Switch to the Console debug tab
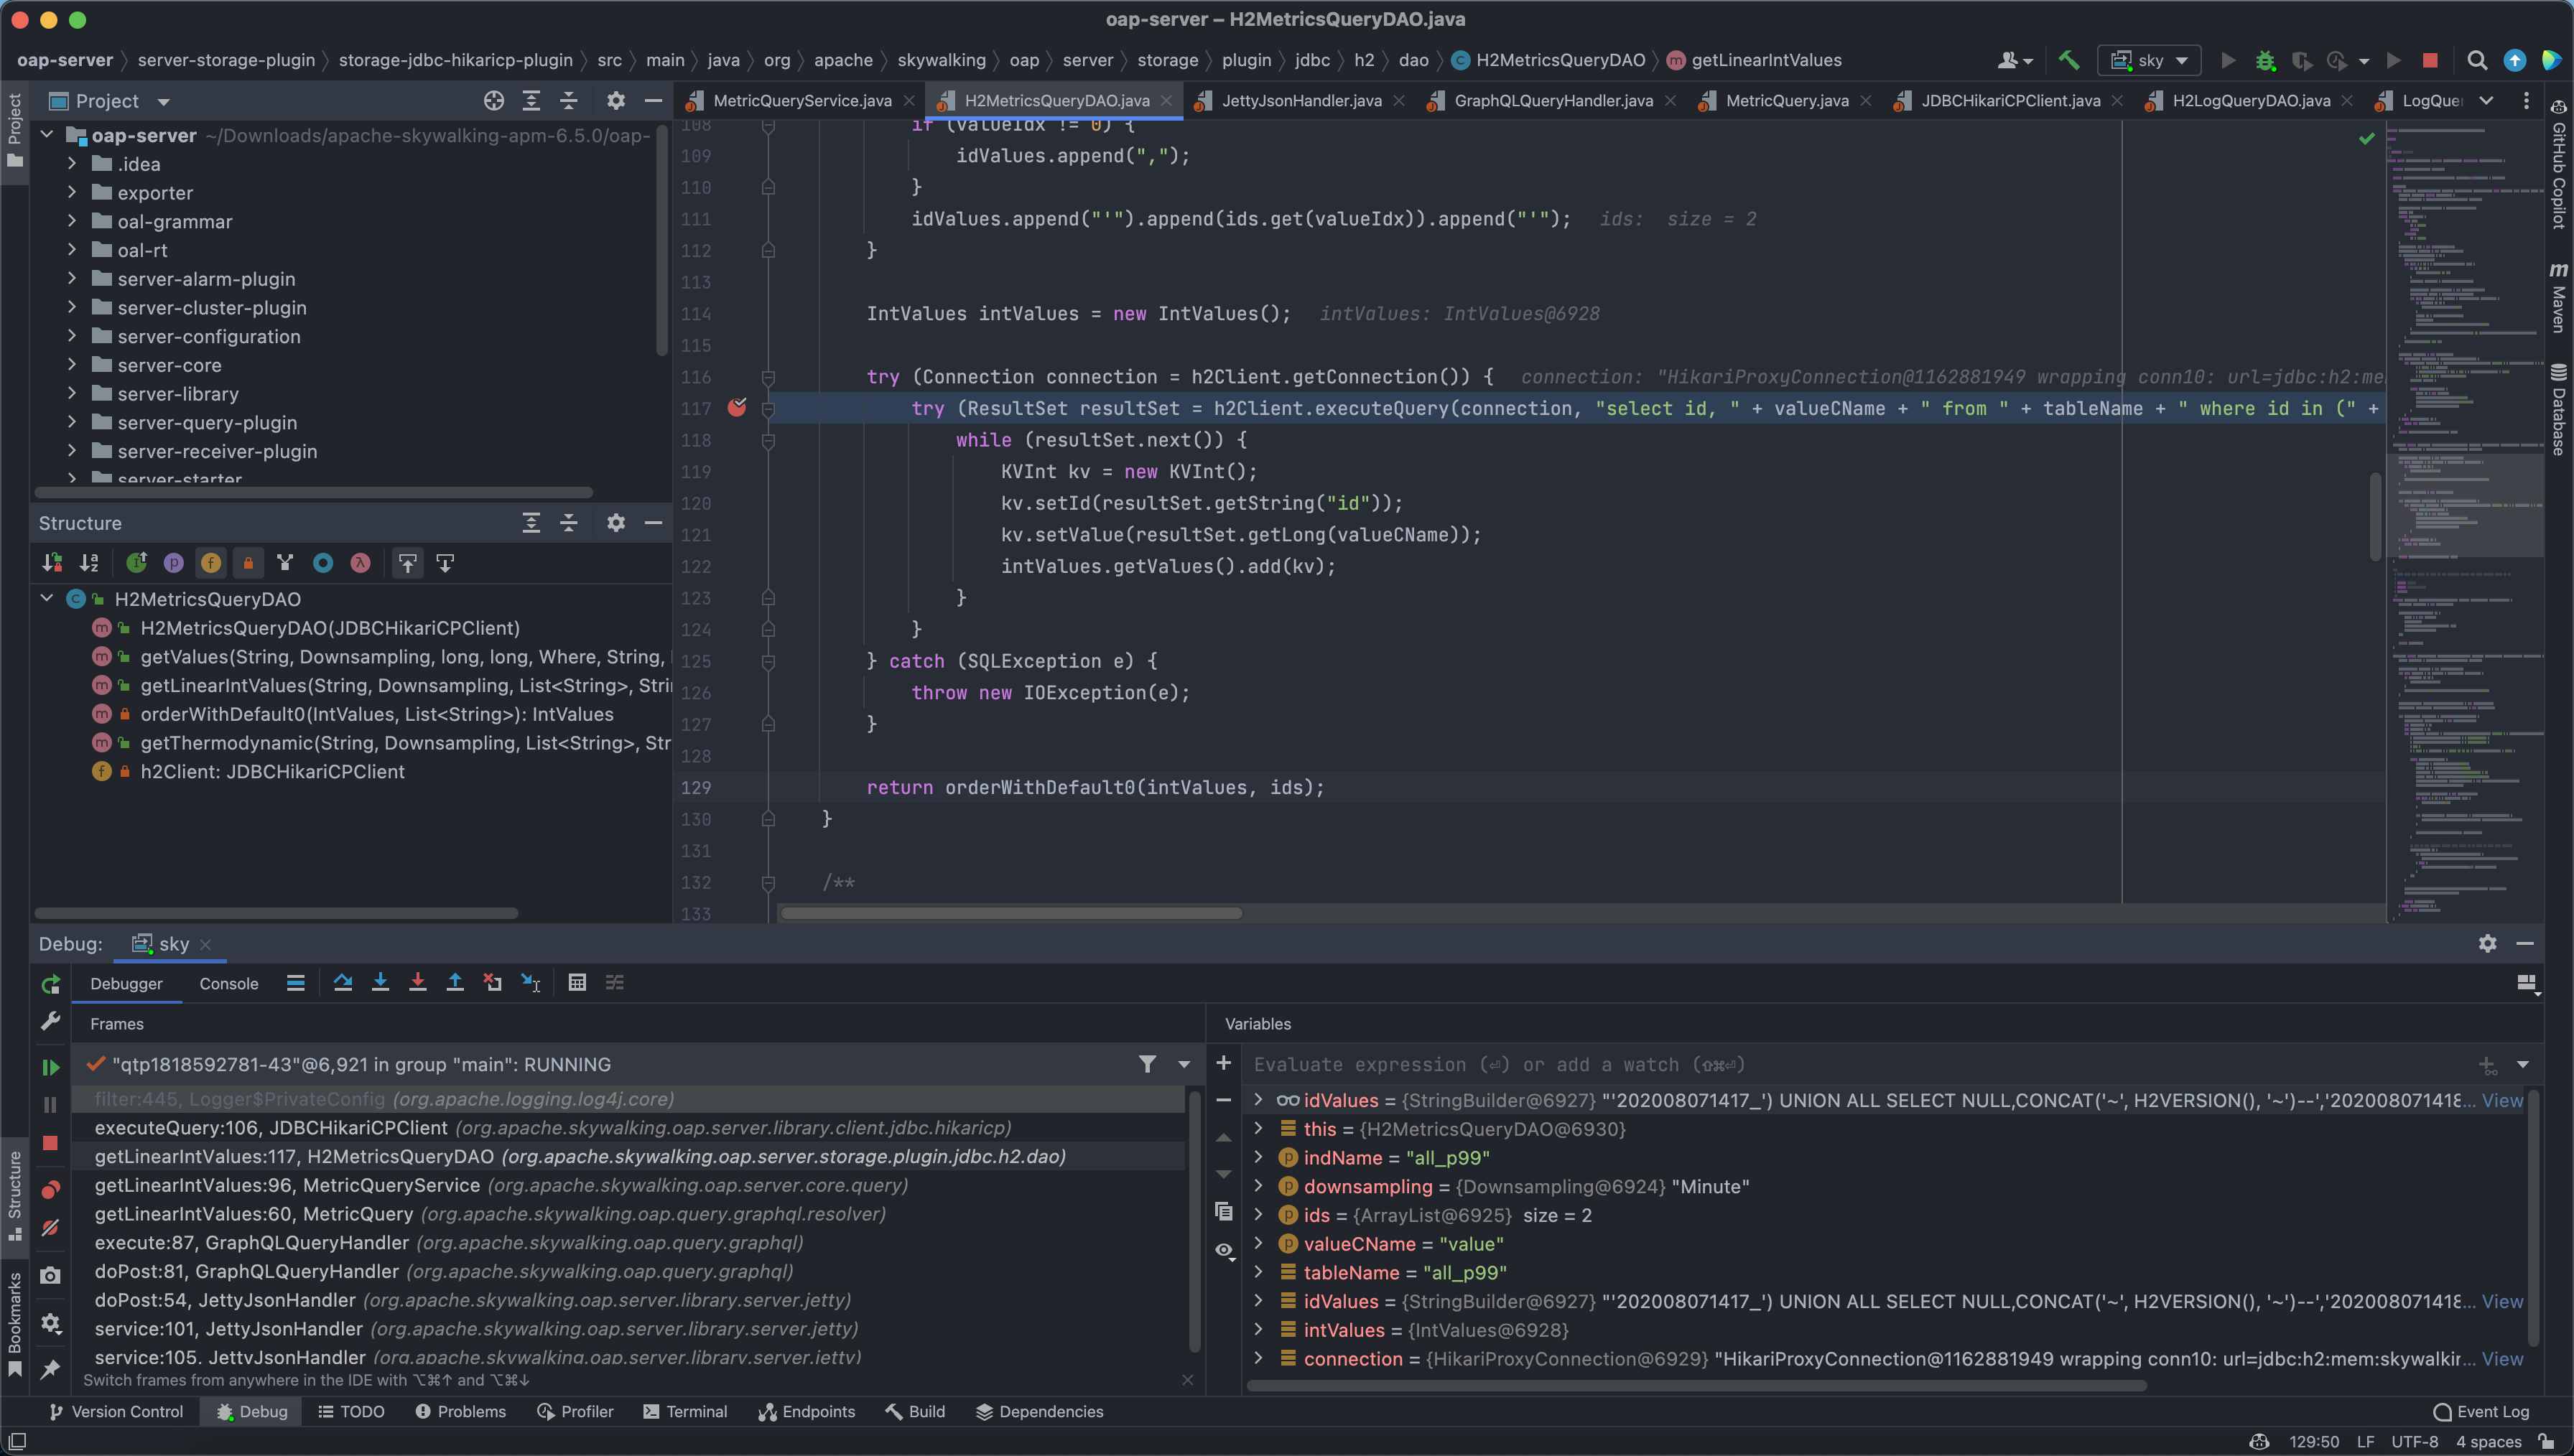Viewport: 2574px width, 1456px height. coord(228,984)
